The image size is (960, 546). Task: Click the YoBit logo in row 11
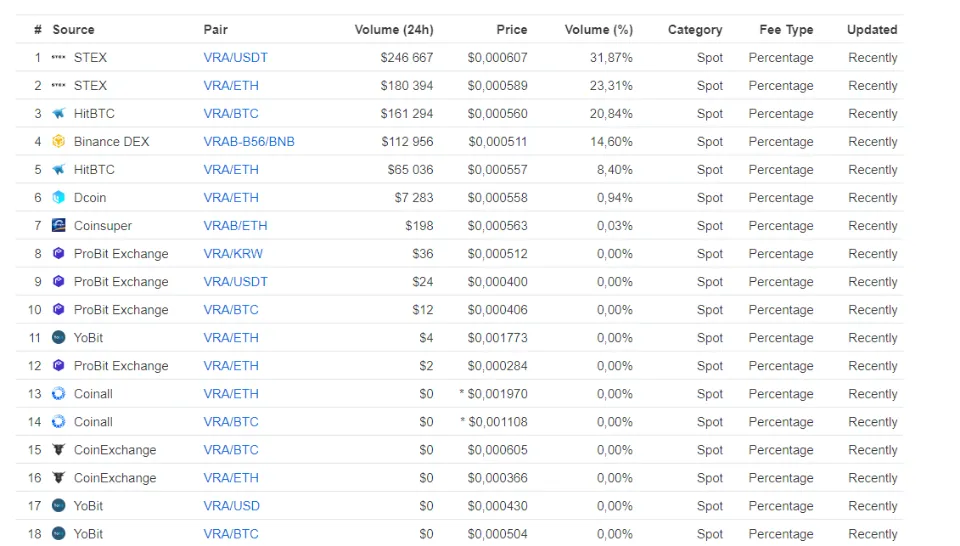[58, 337]
